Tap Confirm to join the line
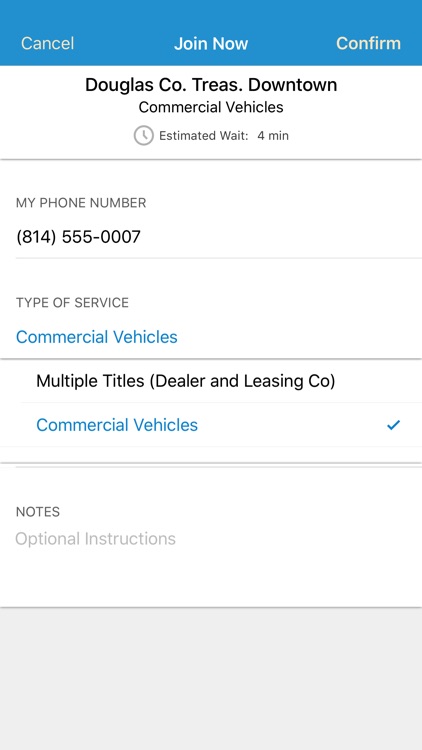422x750 pixels. click(x=368, y=43)
